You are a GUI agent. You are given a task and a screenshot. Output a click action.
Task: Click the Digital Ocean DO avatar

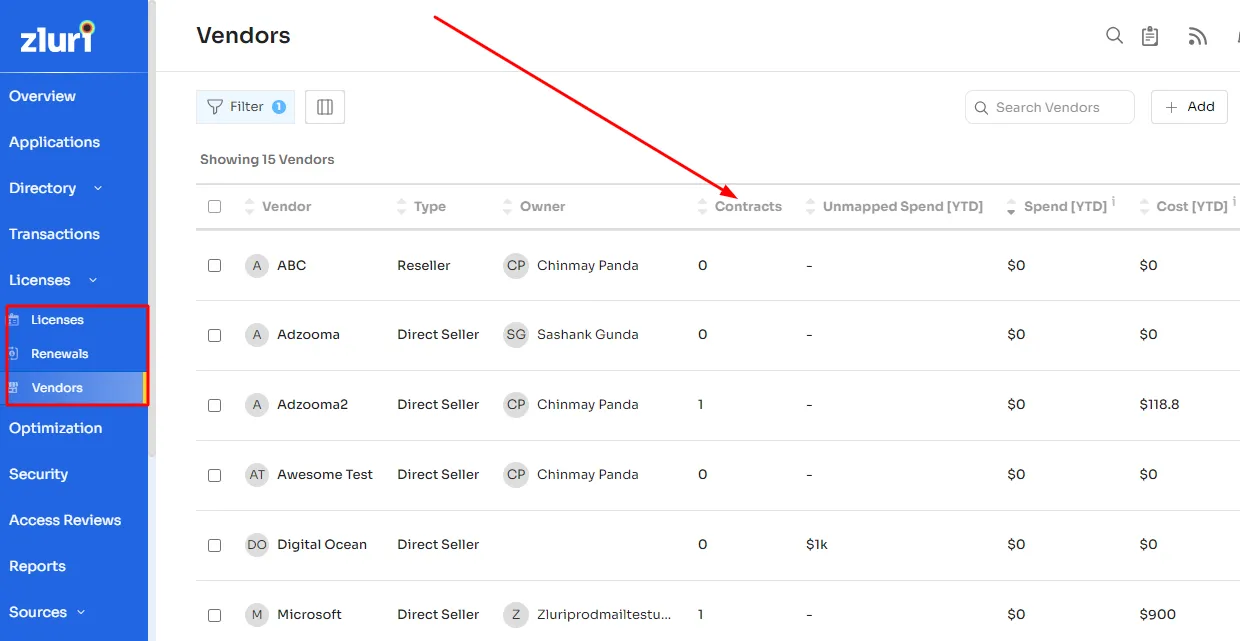click(x=257, y=545)
